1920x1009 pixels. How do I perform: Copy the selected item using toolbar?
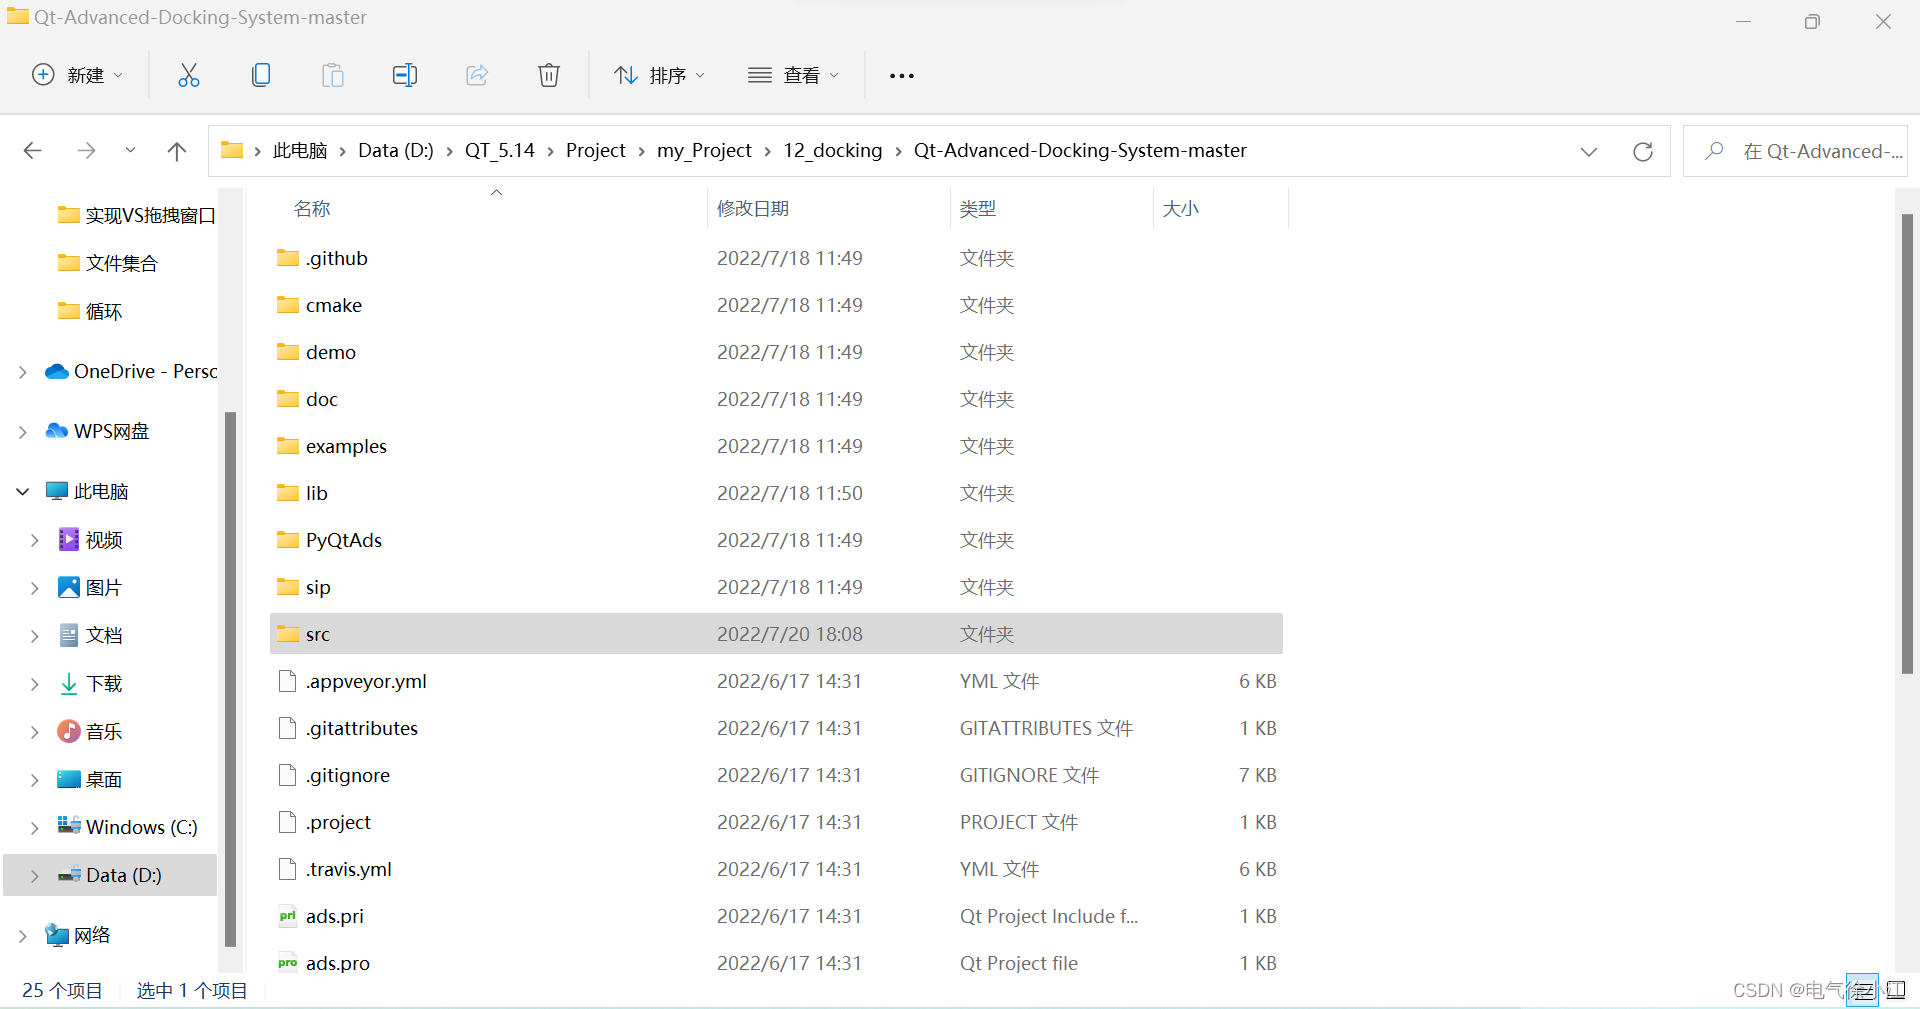[x=261, y=75]
